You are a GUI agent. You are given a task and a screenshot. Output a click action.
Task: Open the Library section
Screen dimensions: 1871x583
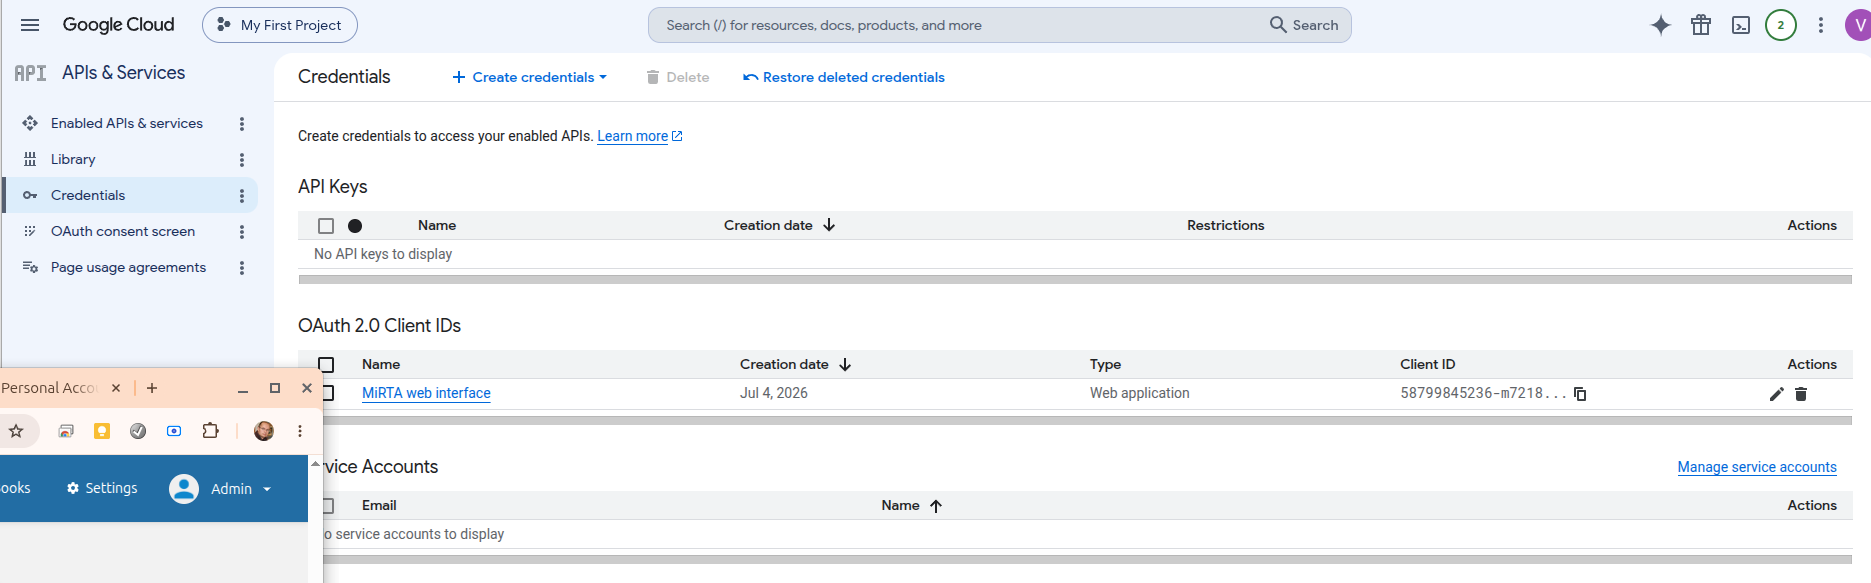coord(73,159)
